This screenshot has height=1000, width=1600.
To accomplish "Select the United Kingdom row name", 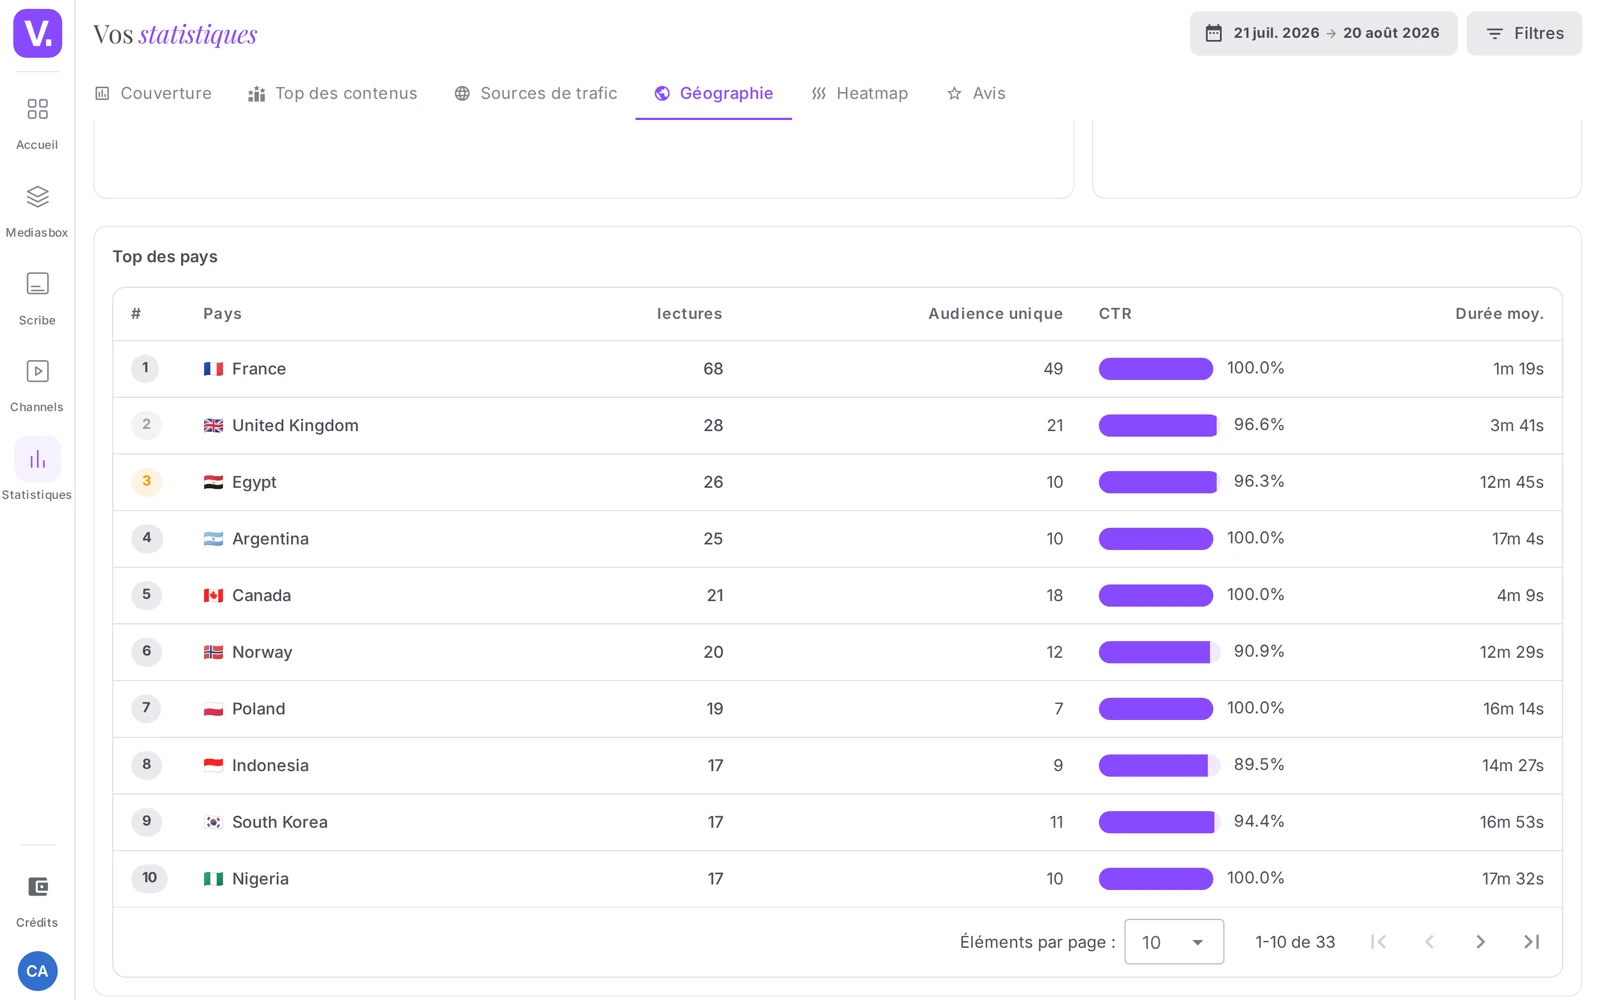I will click(x=295, y=425).
